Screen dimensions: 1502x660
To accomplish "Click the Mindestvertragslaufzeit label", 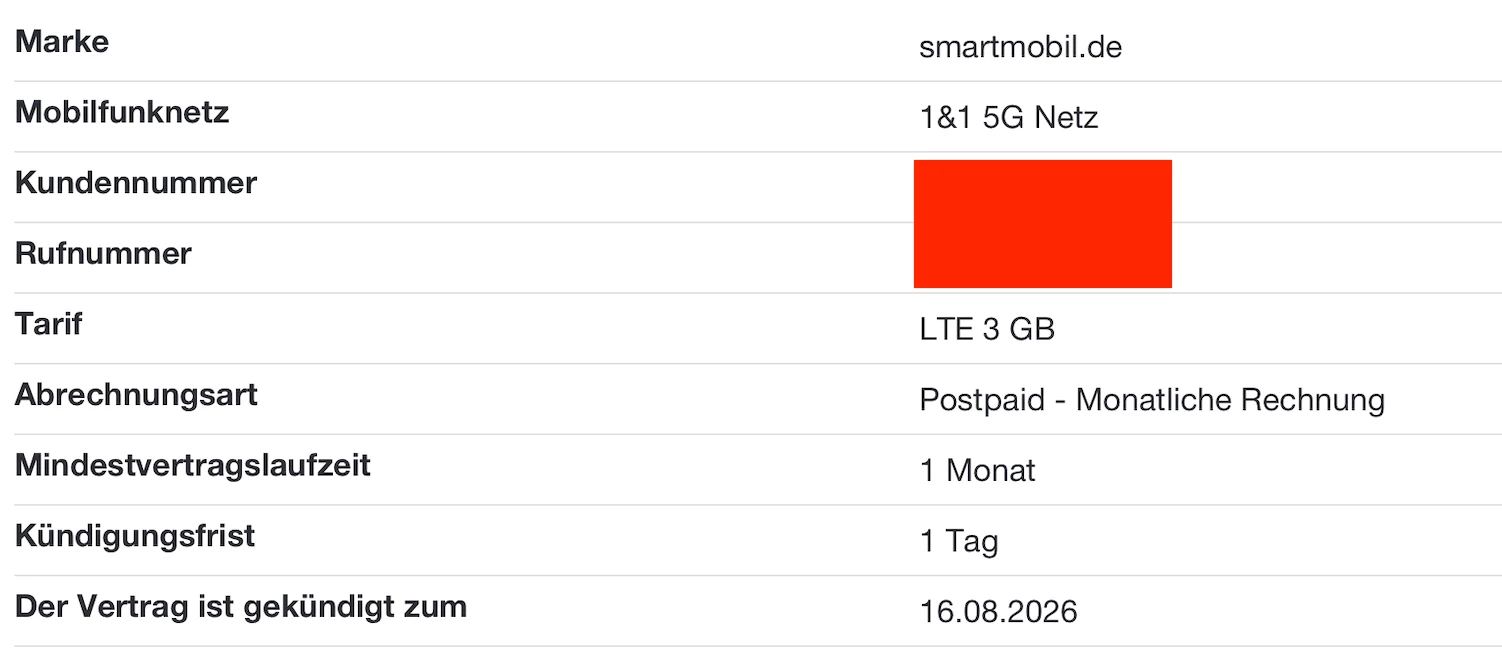I will tap(193, 465).
